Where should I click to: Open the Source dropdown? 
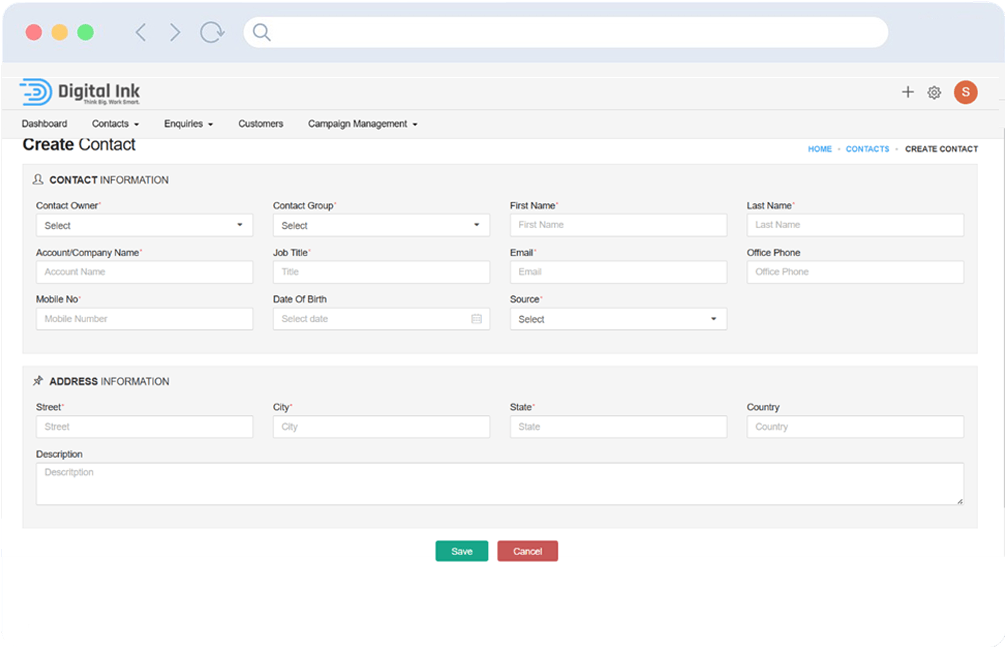click(x=618, y=319)
